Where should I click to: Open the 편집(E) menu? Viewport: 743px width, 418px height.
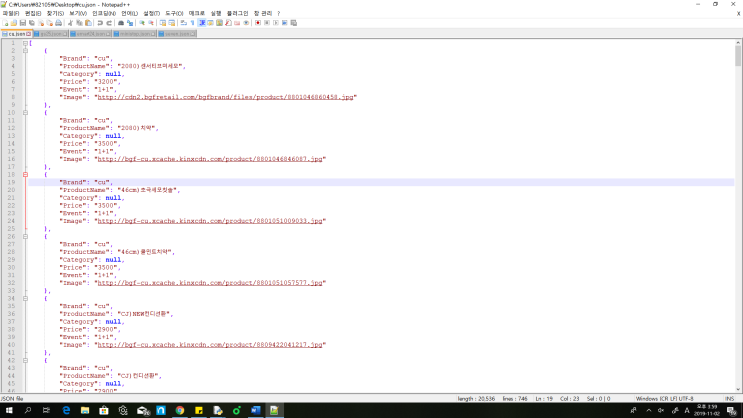tap(33, 13)
